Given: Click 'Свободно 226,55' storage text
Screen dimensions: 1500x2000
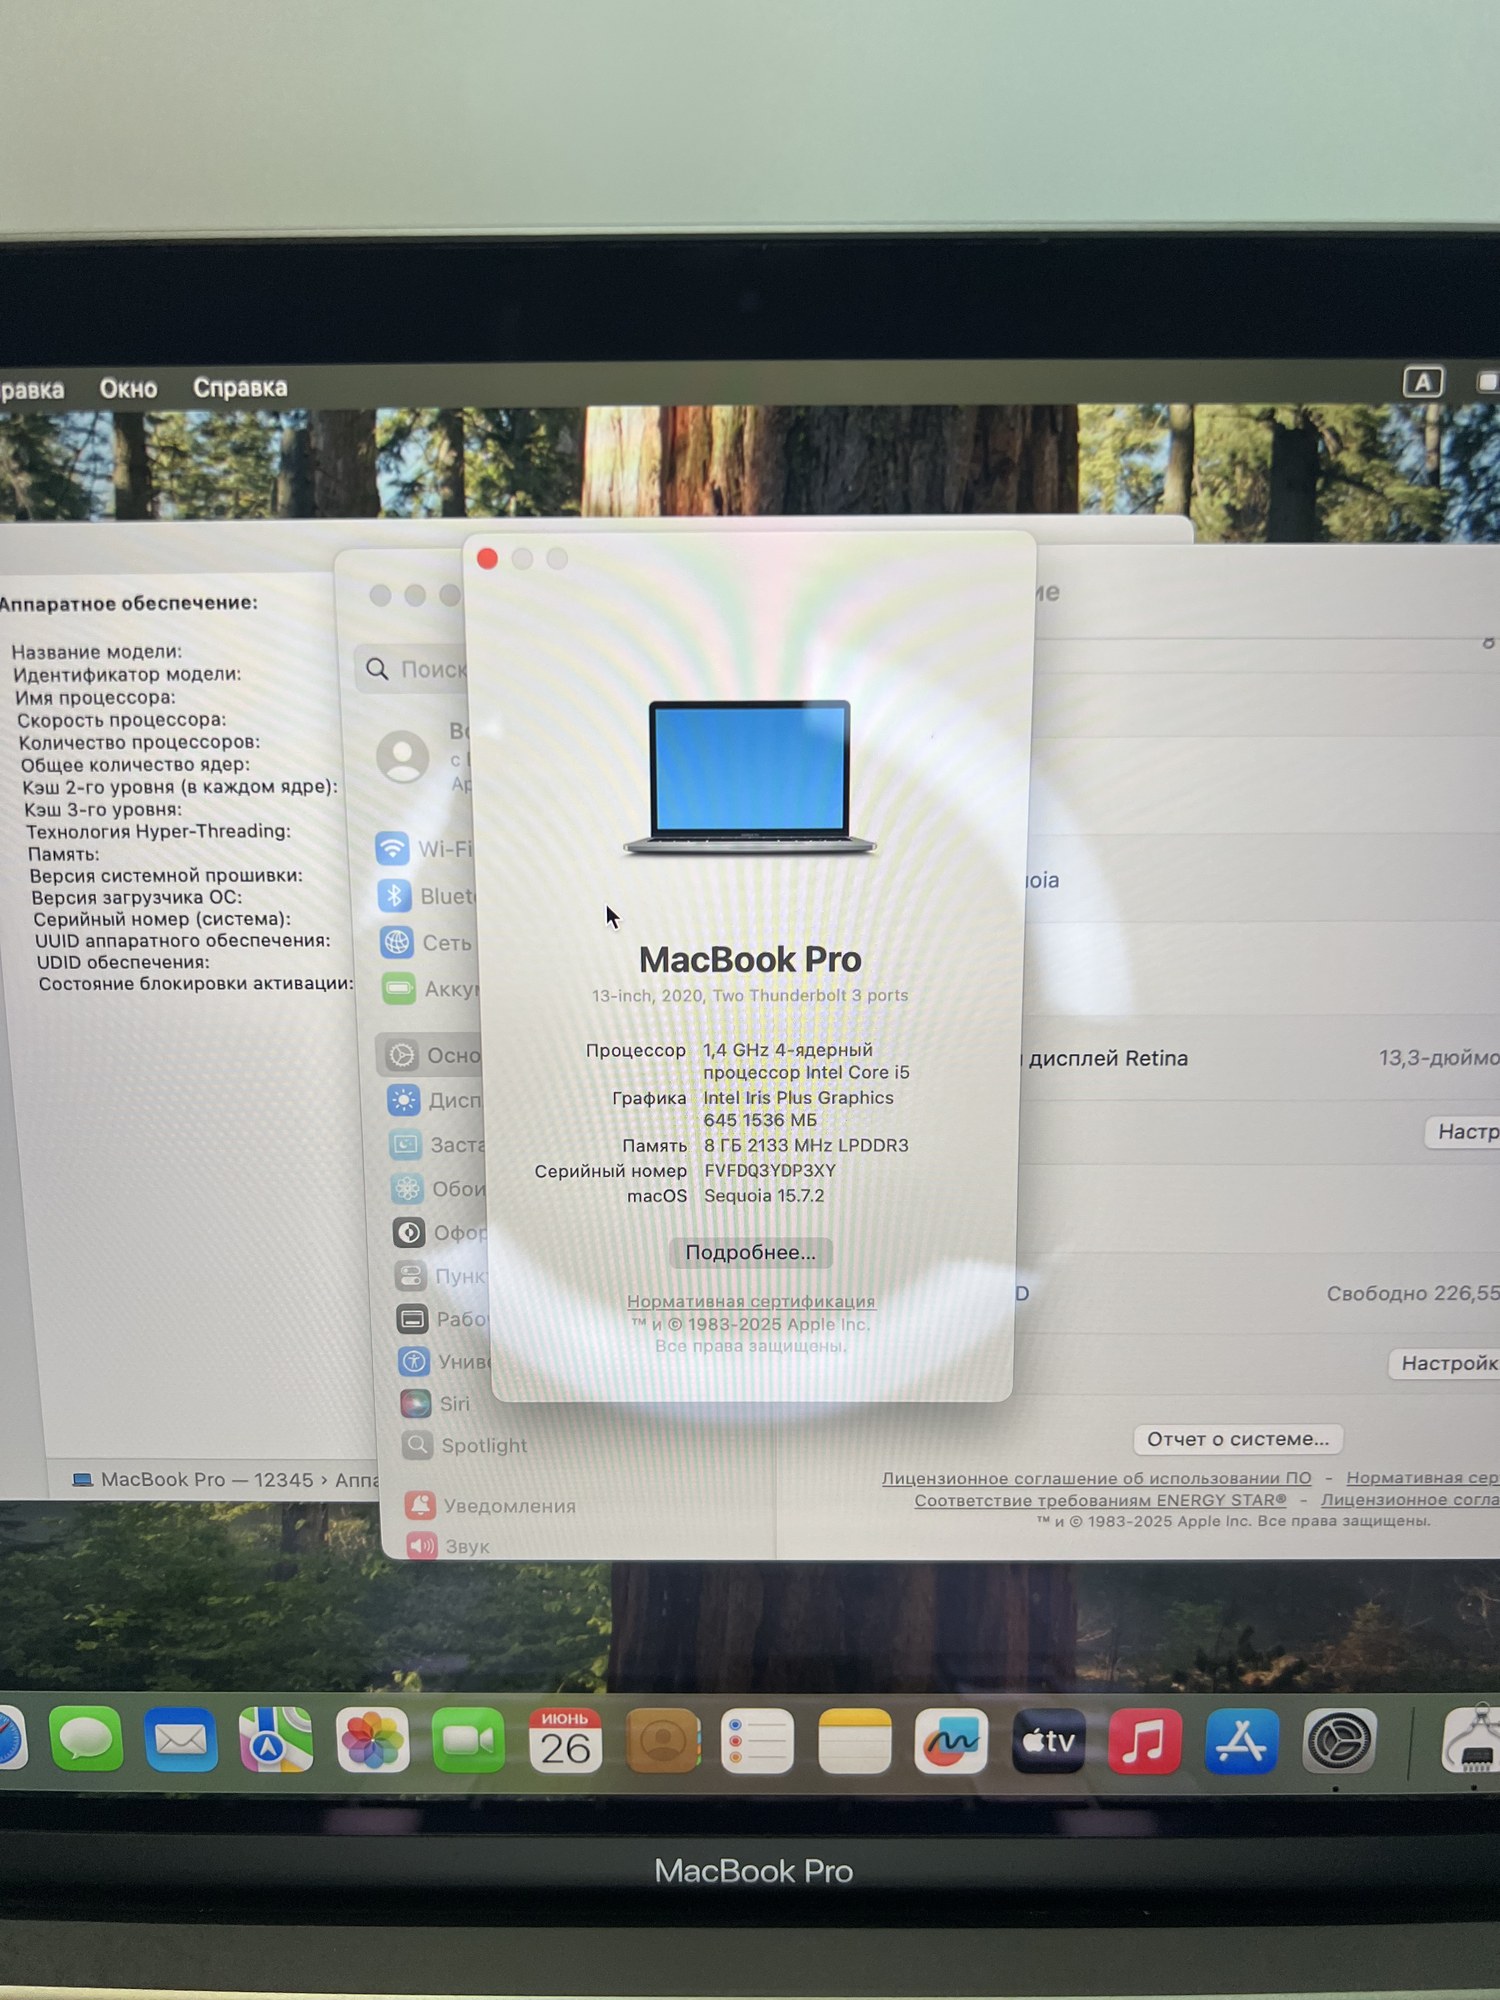Looking at the screenshot, I should [x=1413, y=1293].
